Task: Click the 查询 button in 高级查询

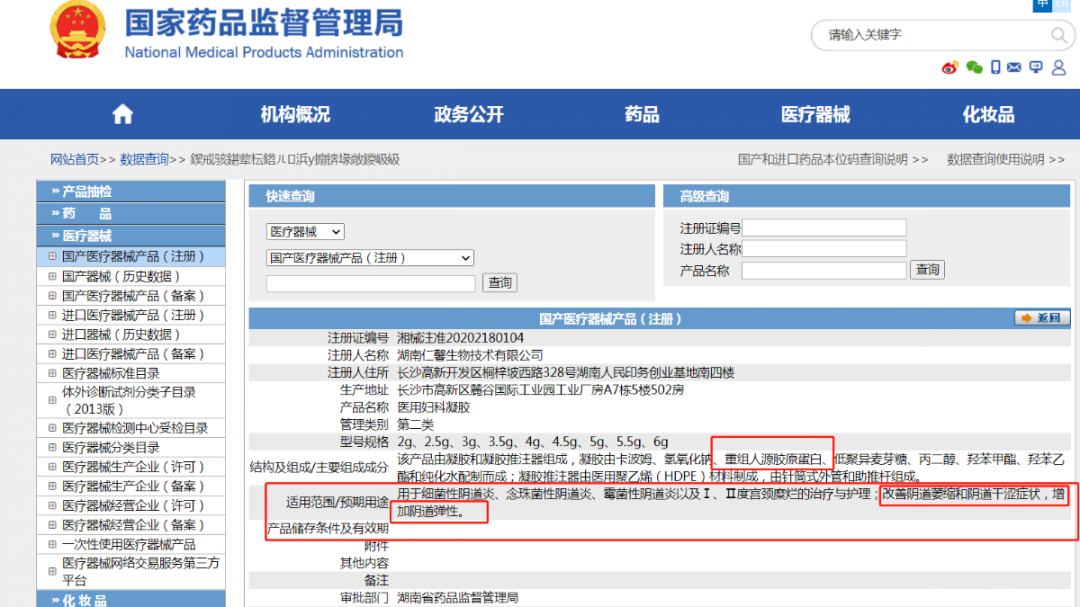Action: click(x=926, y=269)
